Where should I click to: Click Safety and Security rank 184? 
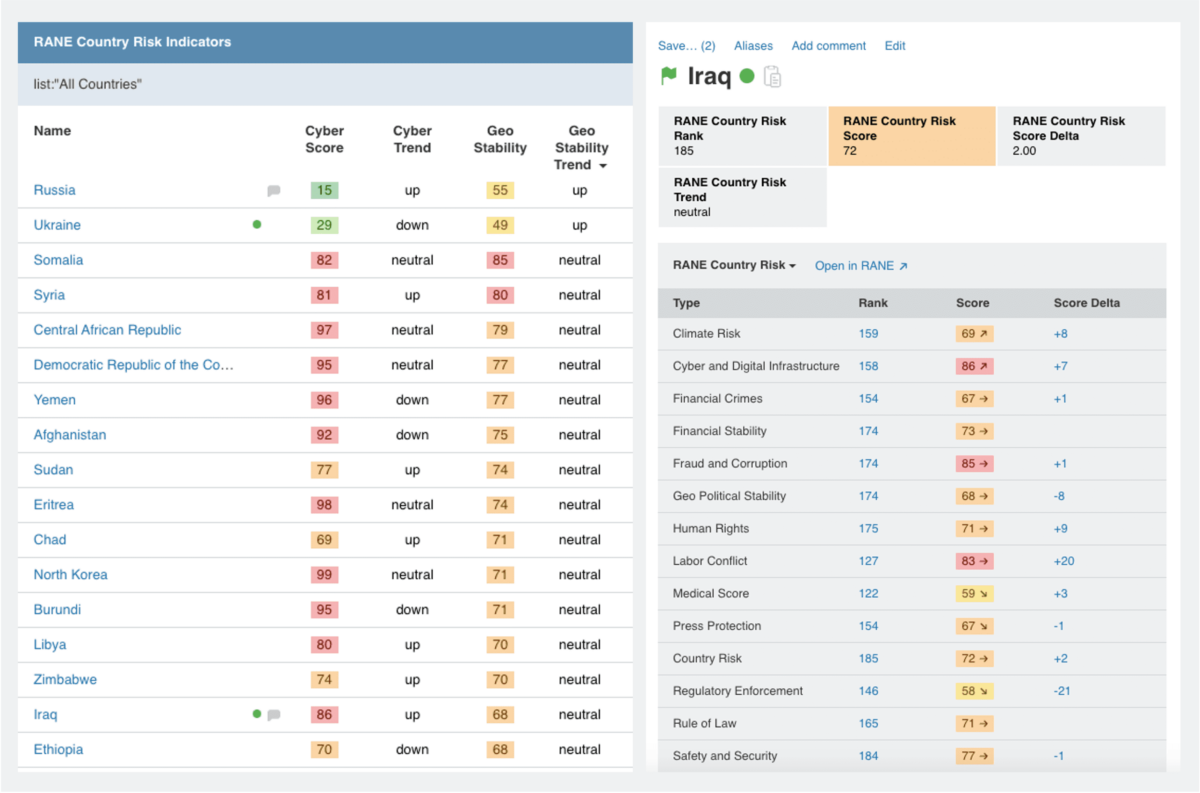click(868, 756)
